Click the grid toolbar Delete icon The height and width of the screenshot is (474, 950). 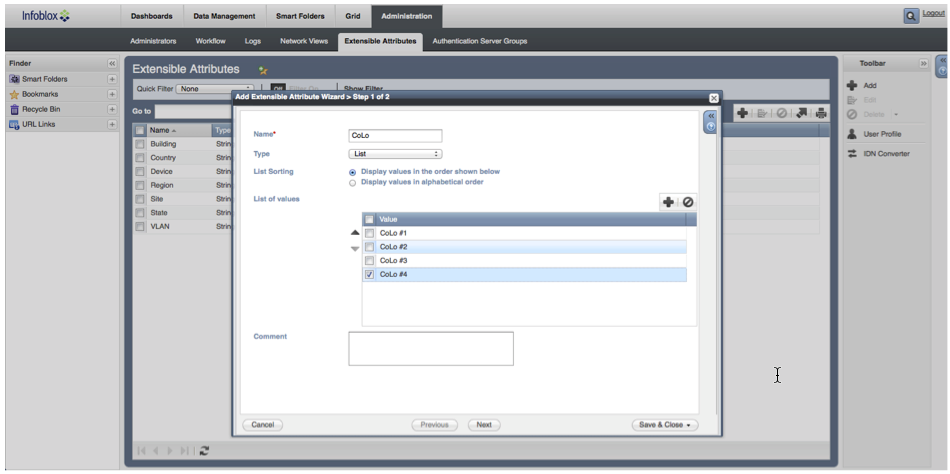[x=782, y=113]
